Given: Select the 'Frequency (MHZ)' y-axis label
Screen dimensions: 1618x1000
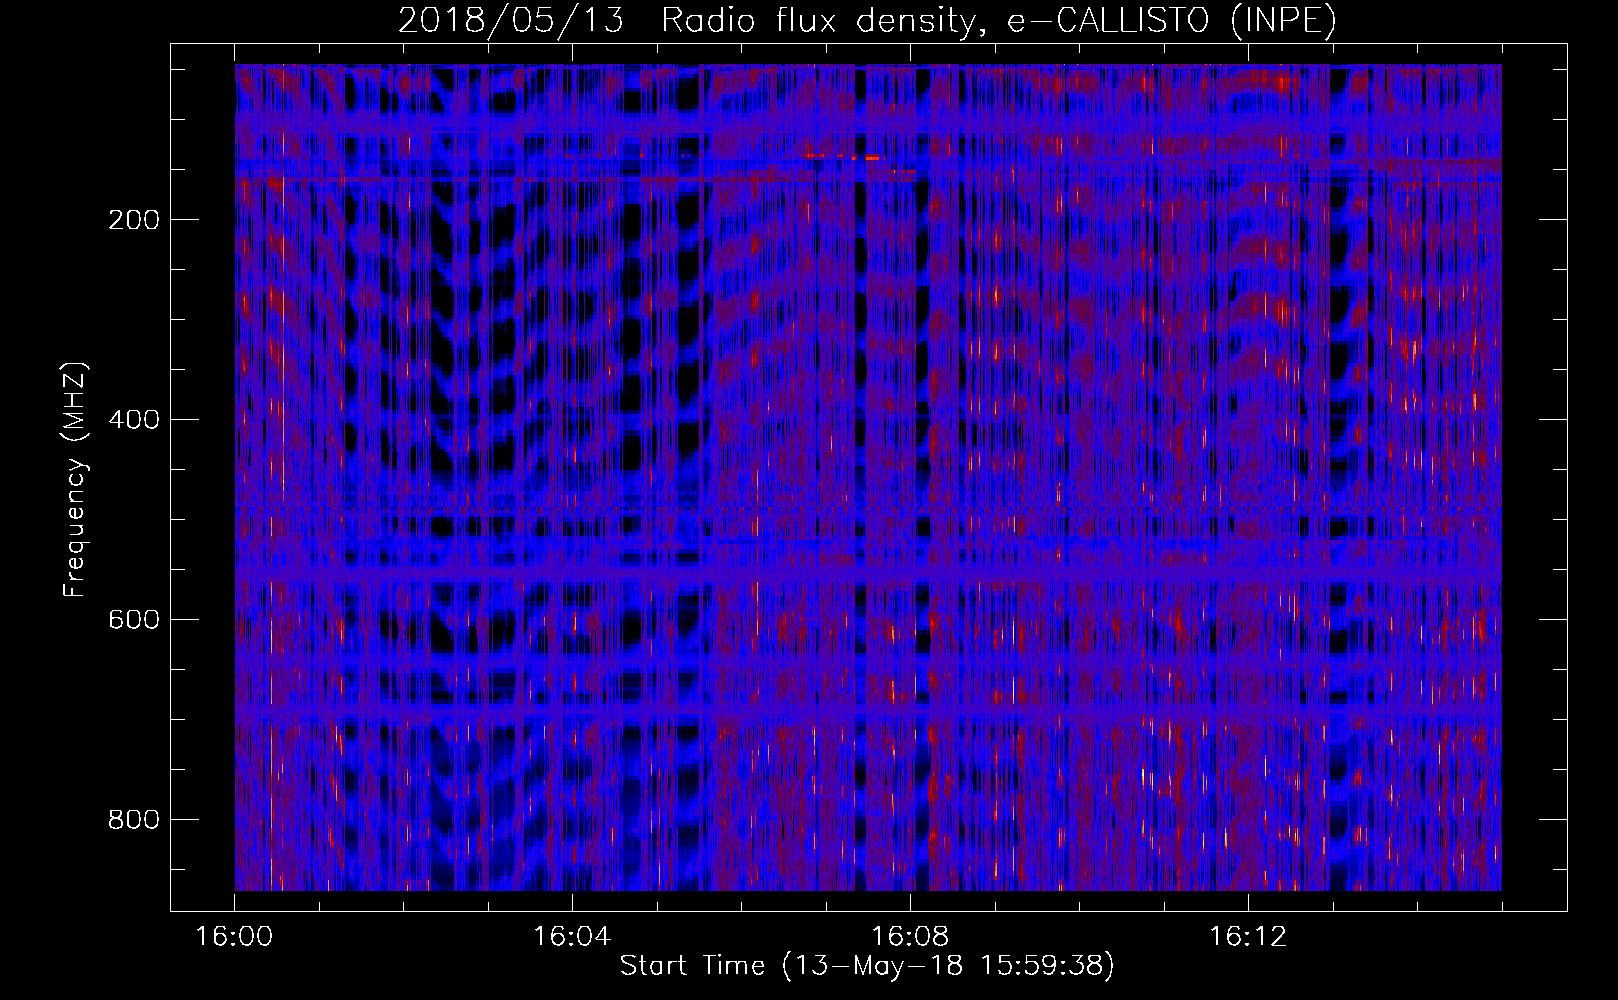Looking at the screenshot, I should (75, 480).
